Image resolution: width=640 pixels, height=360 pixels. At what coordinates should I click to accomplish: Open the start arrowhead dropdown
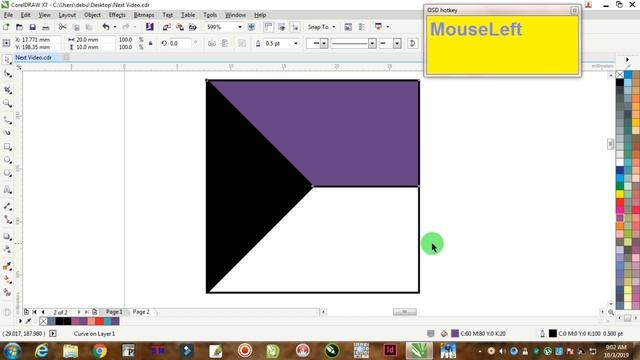point(324,43)
